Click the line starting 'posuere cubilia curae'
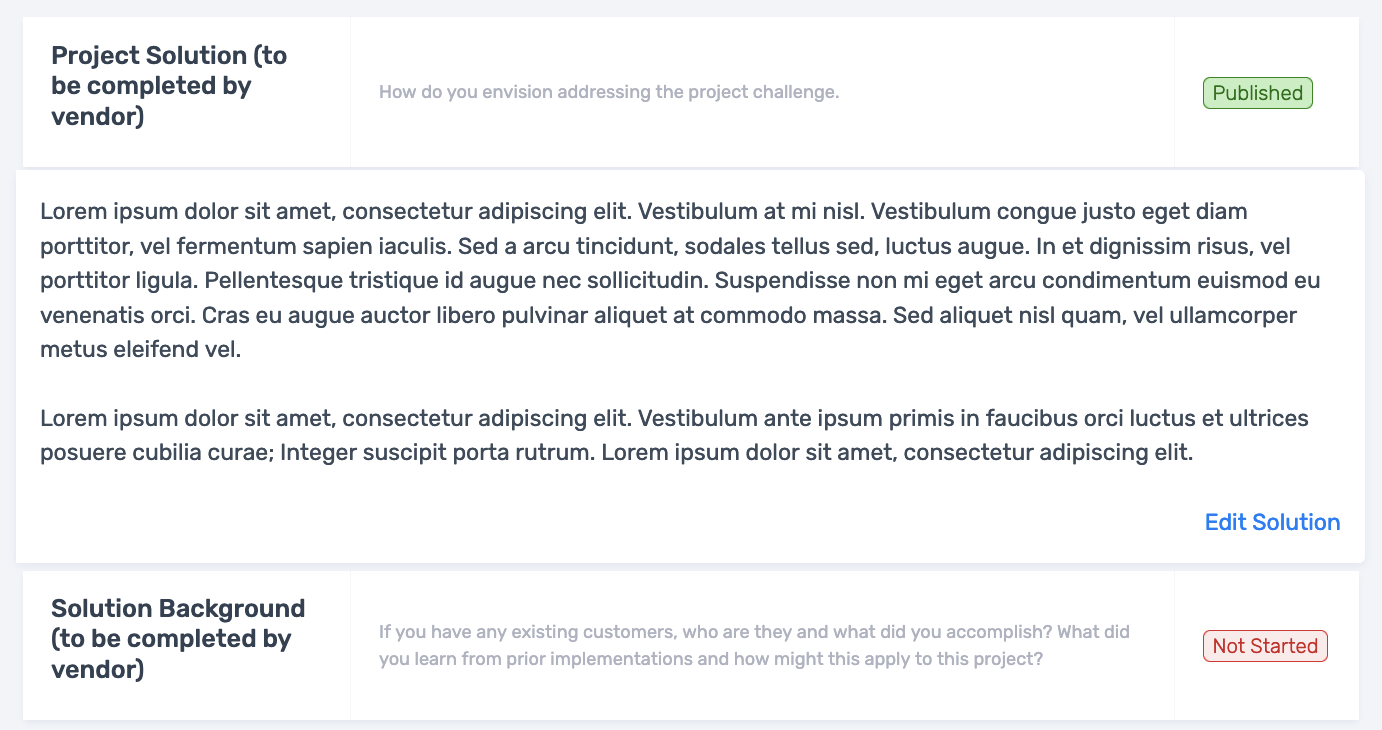 tap(617, 453)
